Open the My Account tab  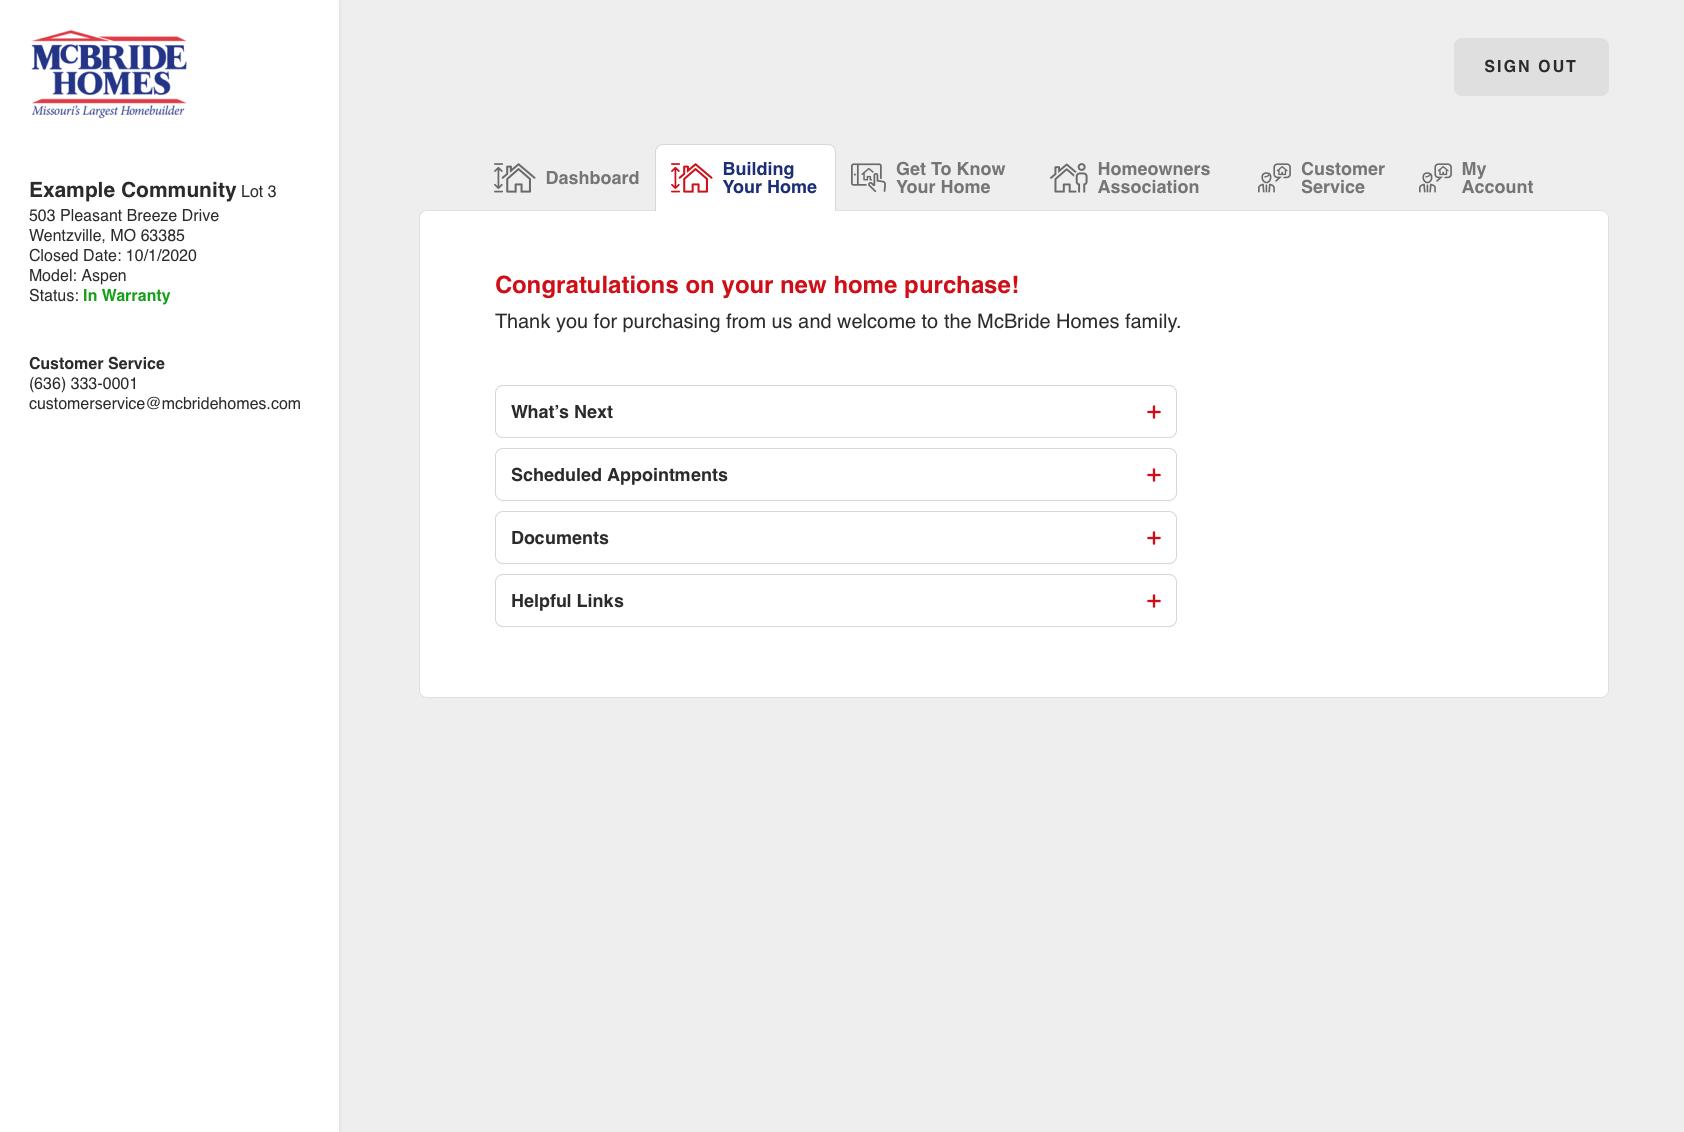pyautogui.click(x=1476, y=178)
